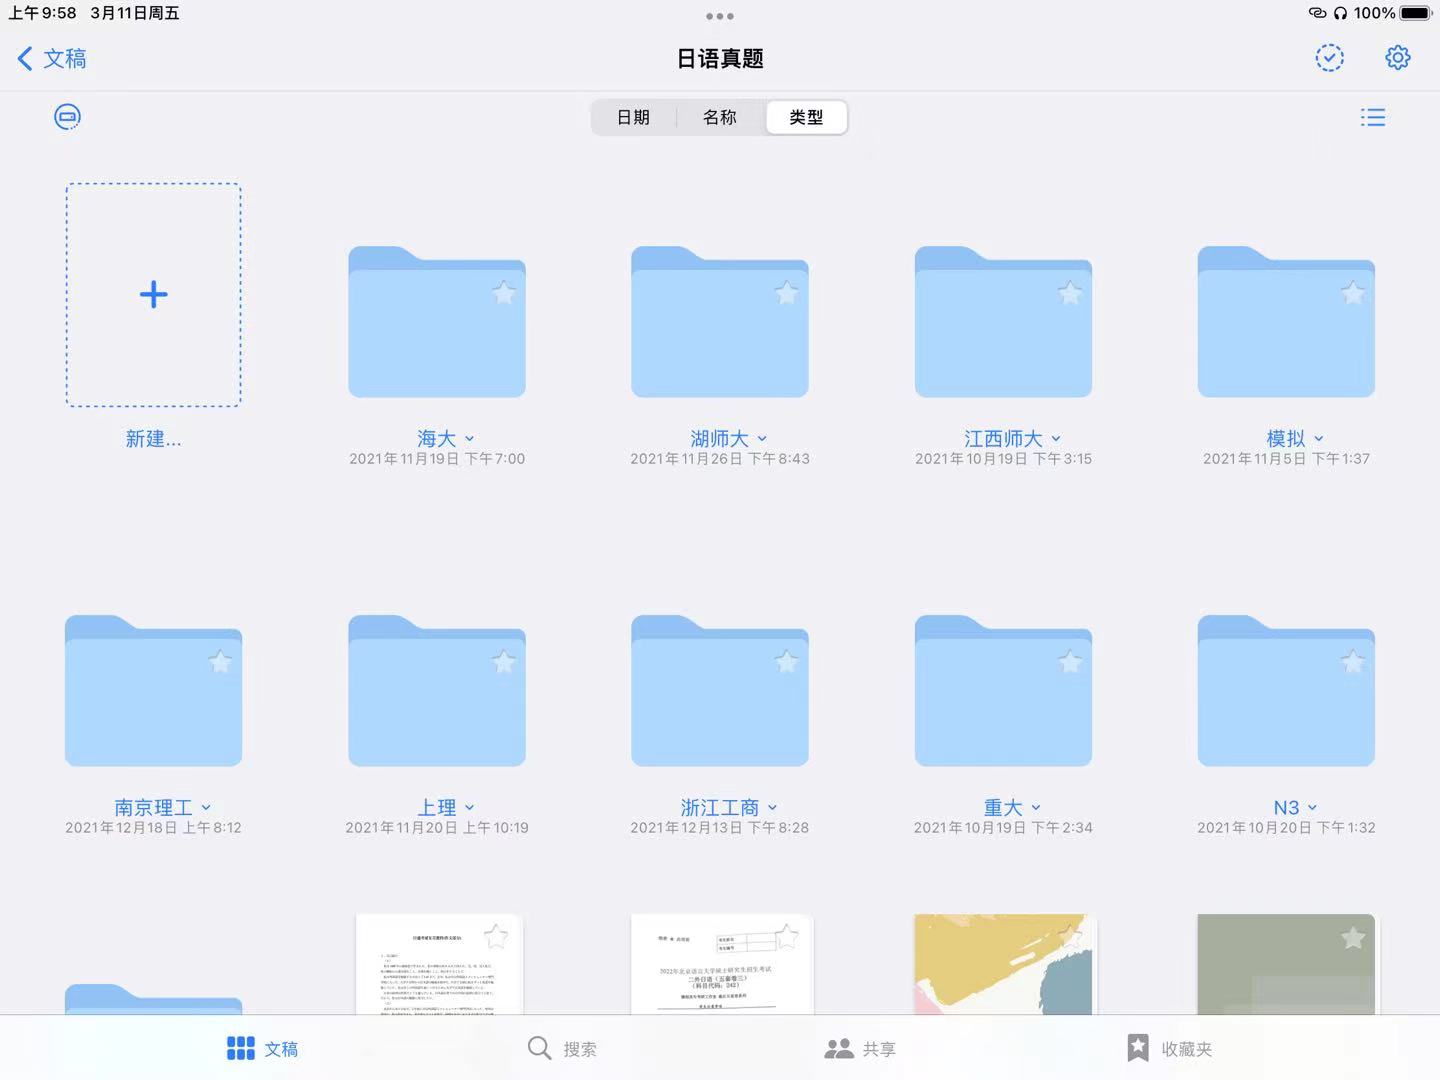Tap the 搜索 label in the bottom bar
Image resolution: width=1440 pixels, height=1080 pixels.
pos(580,1049)
